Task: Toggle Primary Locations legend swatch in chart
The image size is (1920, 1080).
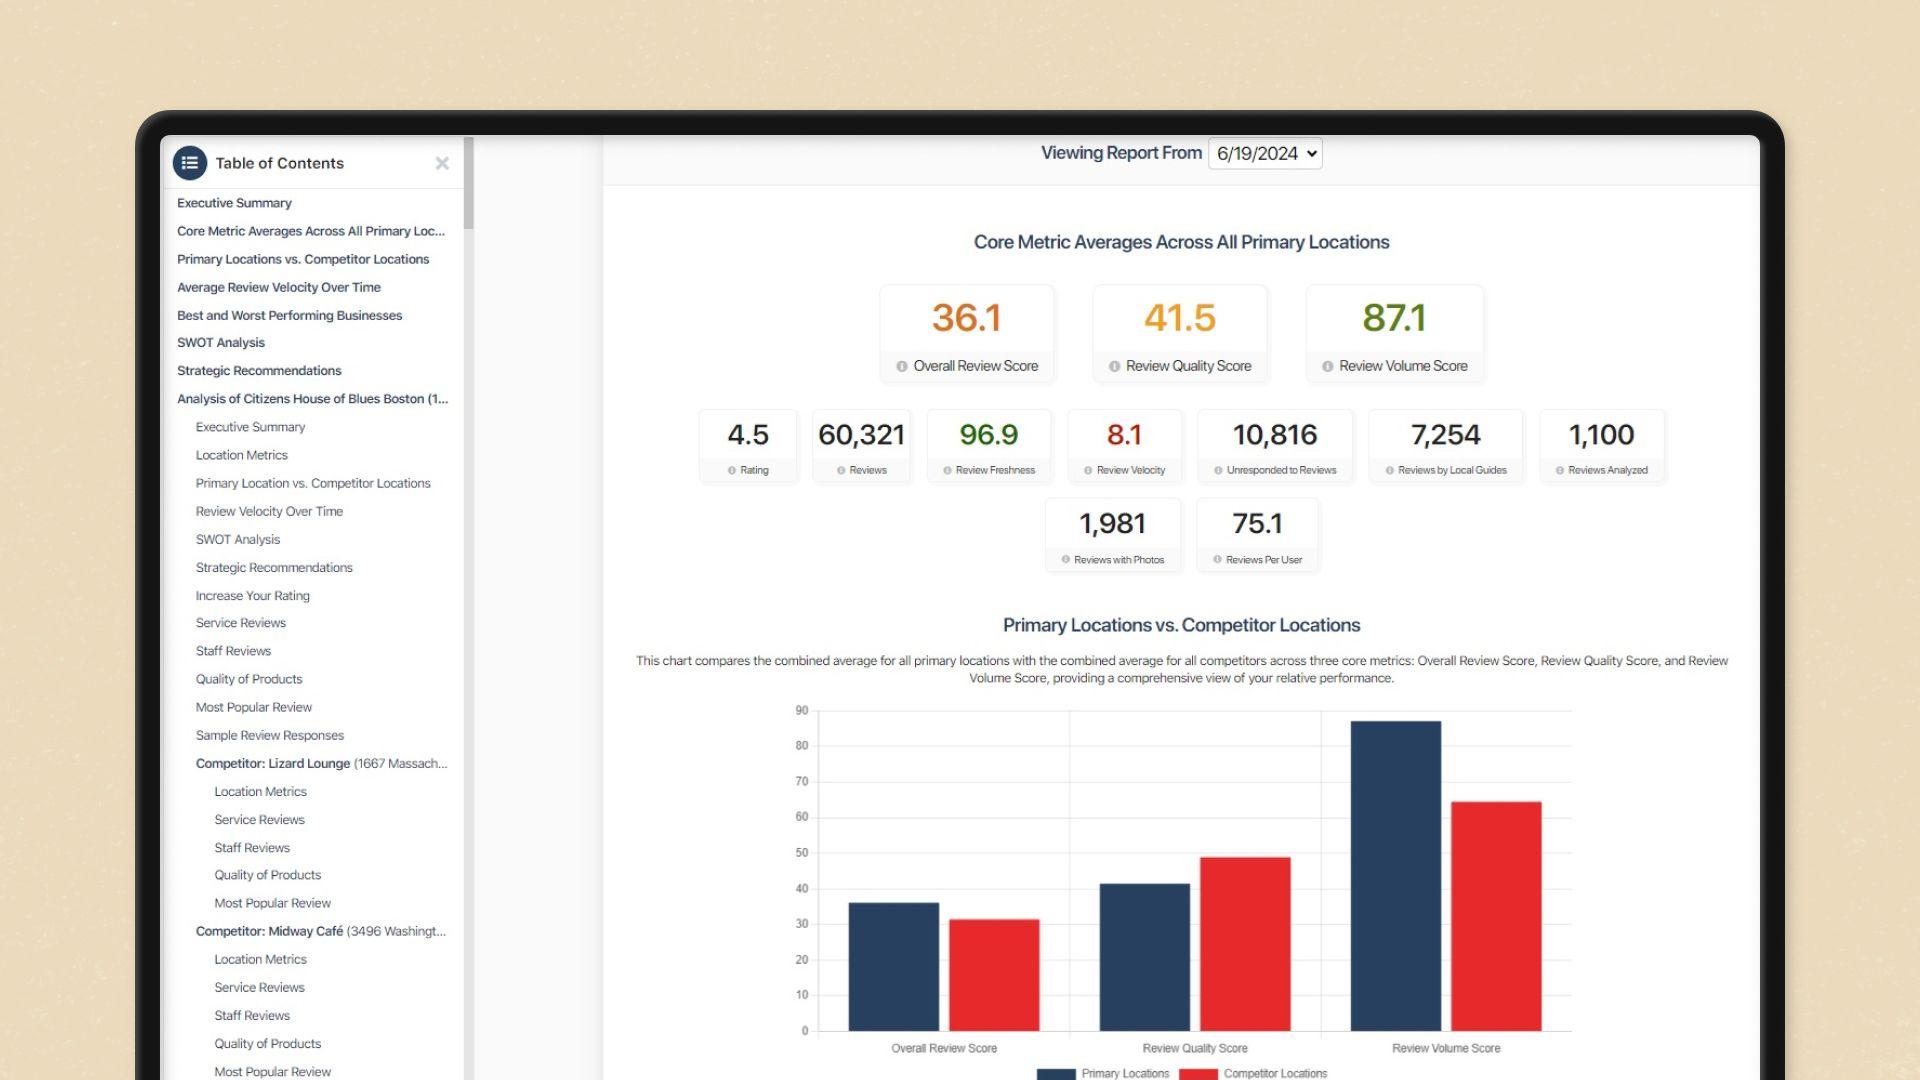Action: click(1056, 1074)
